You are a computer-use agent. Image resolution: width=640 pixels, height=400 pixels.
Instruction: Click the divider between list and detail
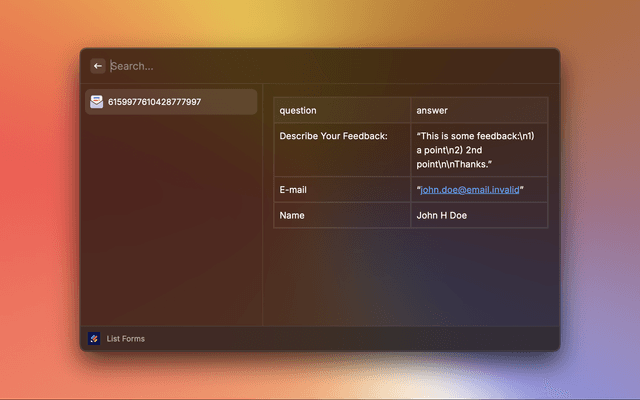263,200
